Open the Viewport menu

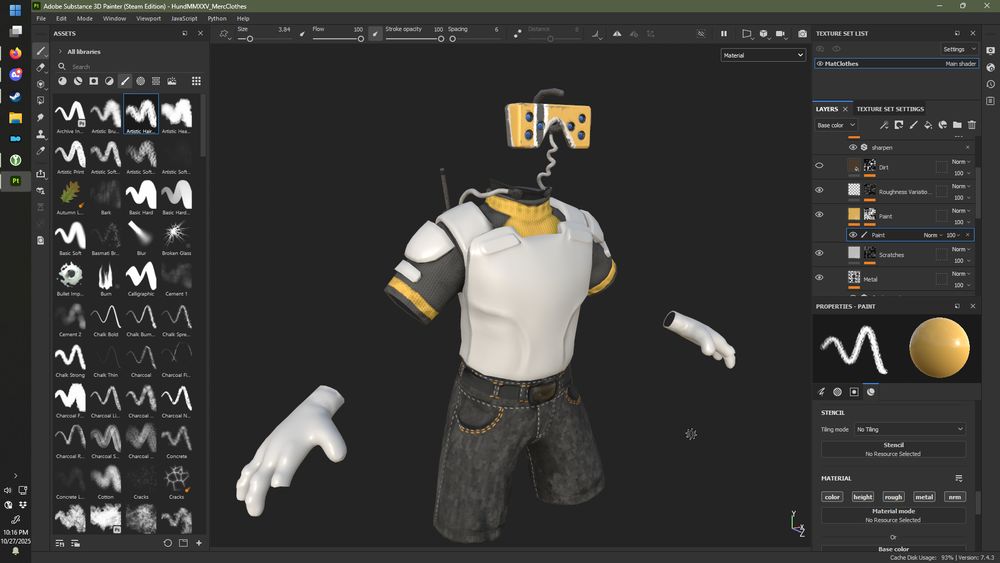click(148, 18)
